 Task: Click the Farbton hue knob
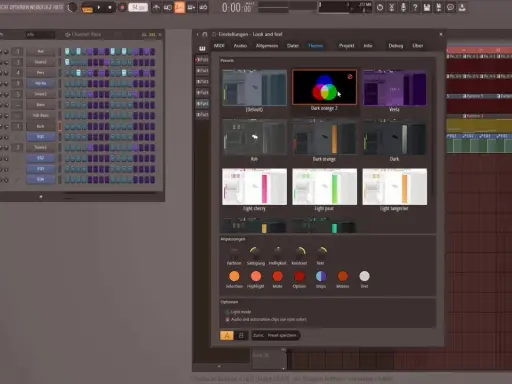coord(234,252)
